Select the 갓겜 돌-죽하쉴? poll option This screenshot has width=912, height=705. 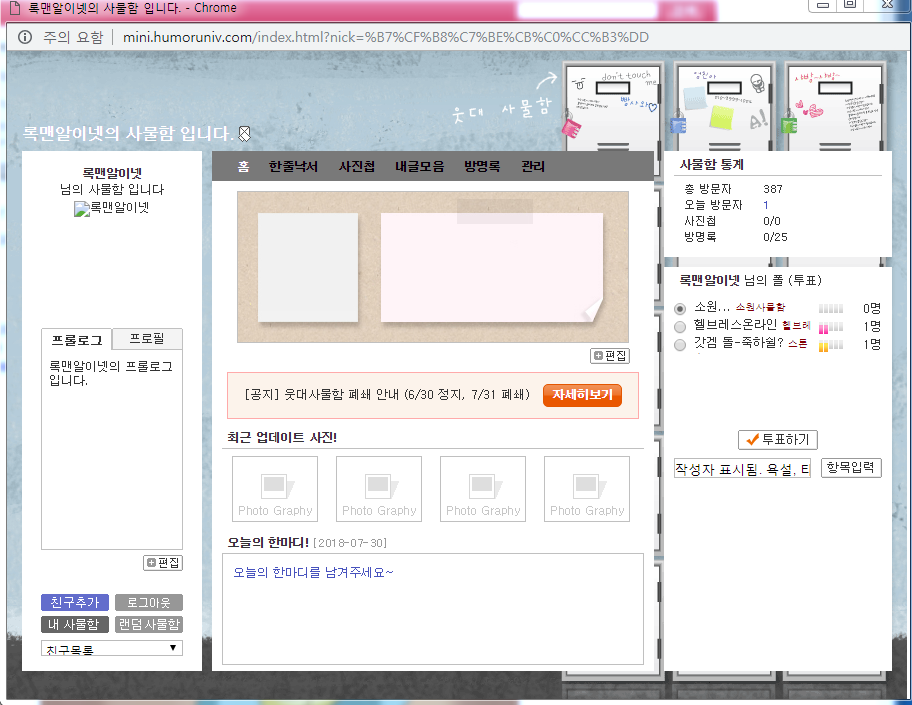click(679, 345)
